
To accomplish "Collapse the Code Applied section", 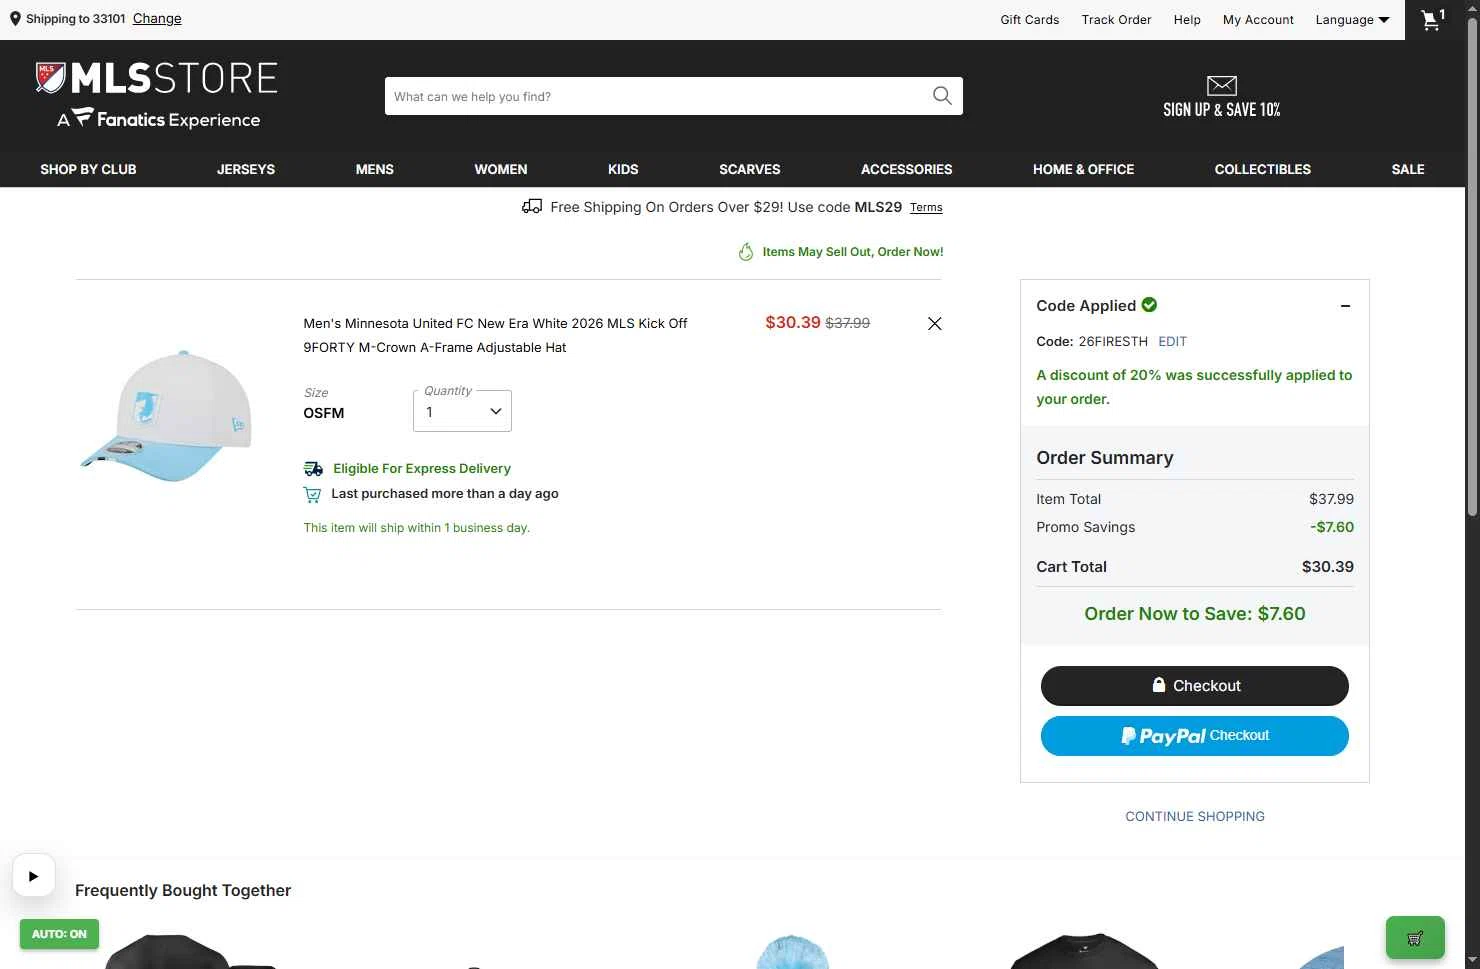I will click(1345, 306).
